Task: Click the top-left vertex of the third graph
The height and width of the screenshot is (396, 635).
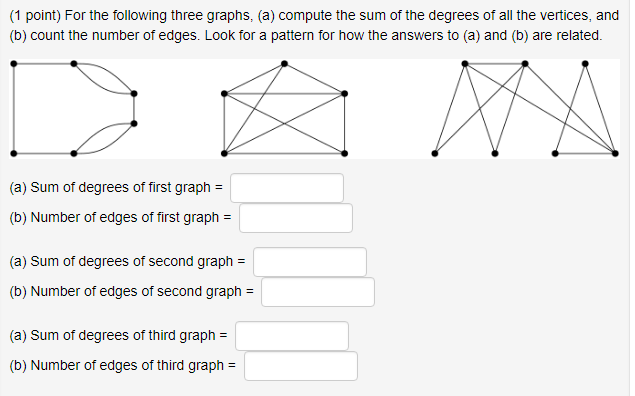Action: pyautogui.click(x=465, y=64)
